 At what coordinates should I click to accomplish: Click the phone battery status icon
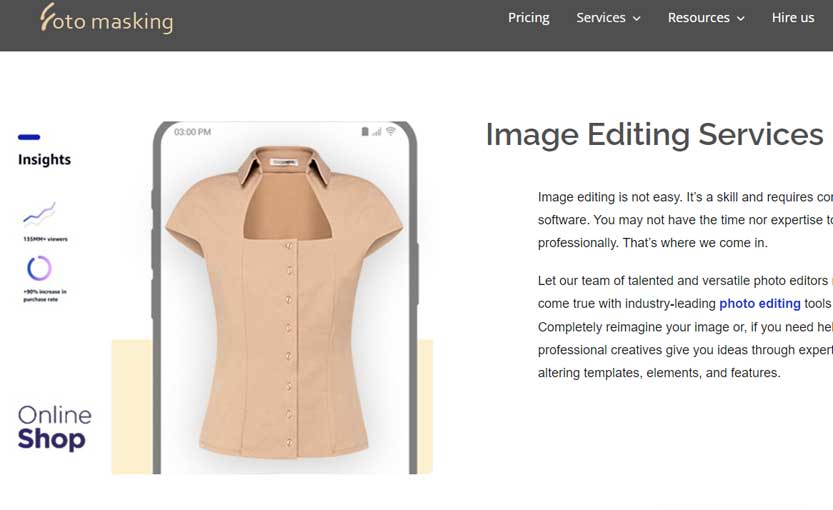pos(365,131)
